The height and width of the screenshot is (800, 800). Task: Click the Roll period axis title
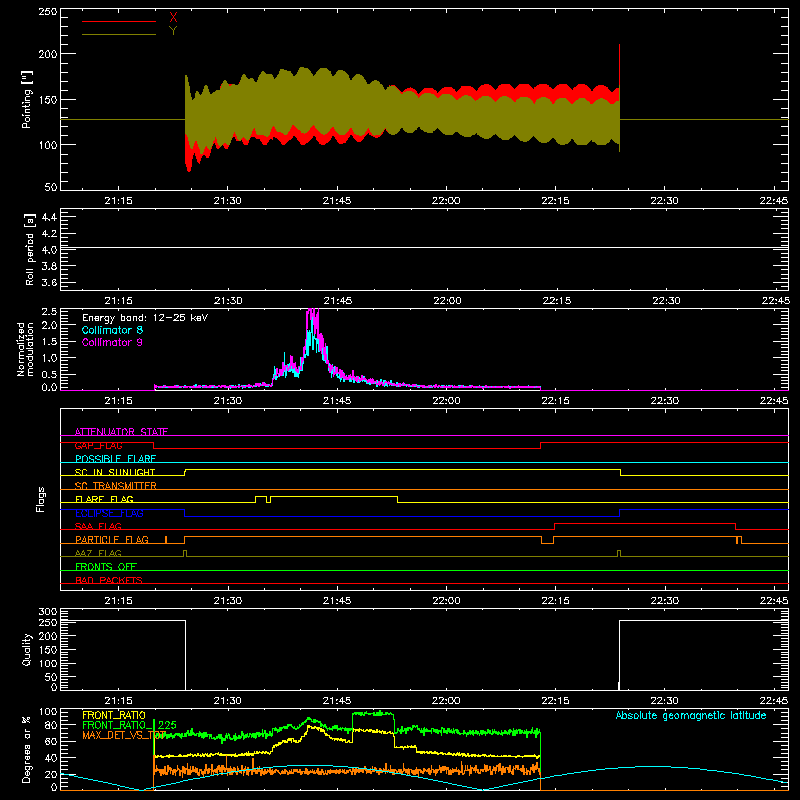coord(29,249)
